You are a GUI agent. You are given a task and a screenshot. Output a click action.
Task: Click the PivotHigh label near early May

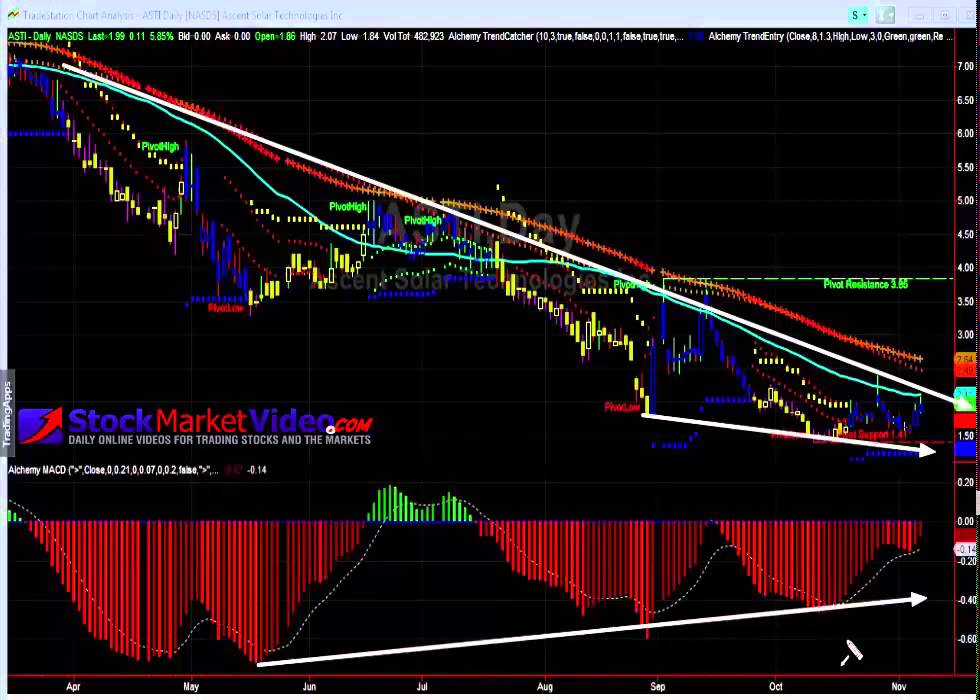click(160, 146)
